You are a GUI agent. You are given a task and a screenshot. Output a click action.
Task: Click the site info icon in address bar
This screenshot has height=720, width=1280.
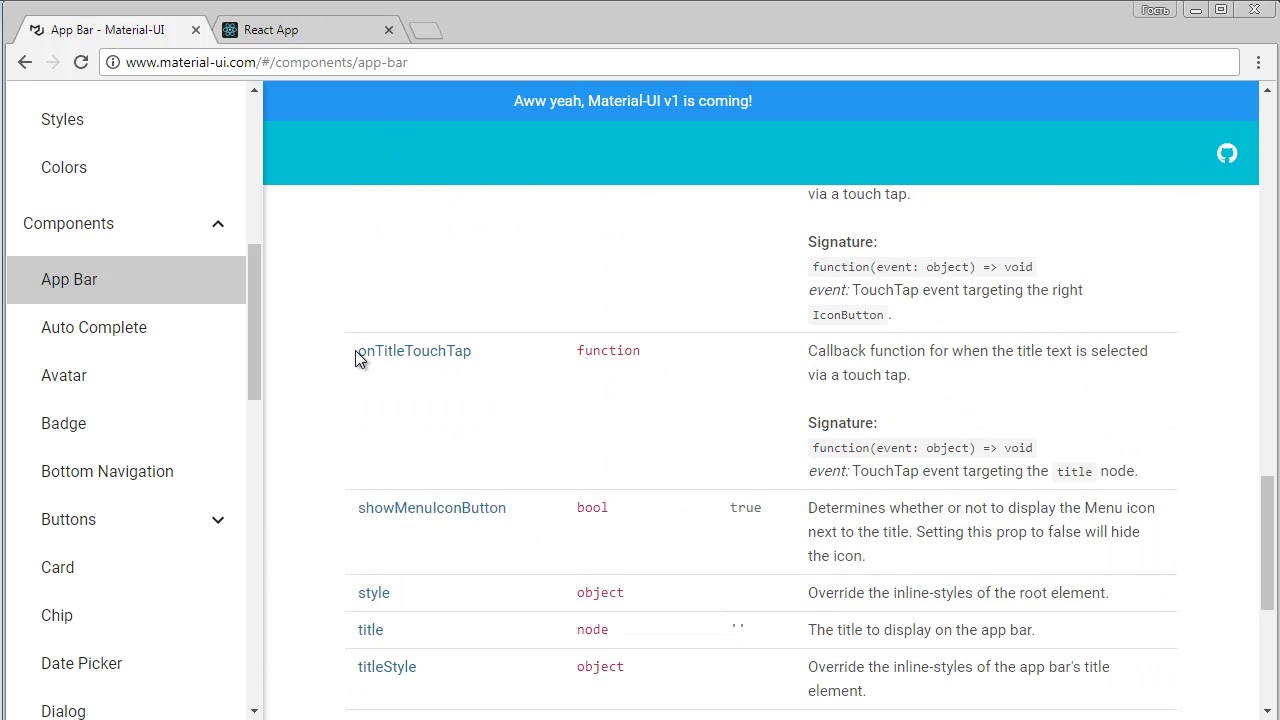coord(114,62)
